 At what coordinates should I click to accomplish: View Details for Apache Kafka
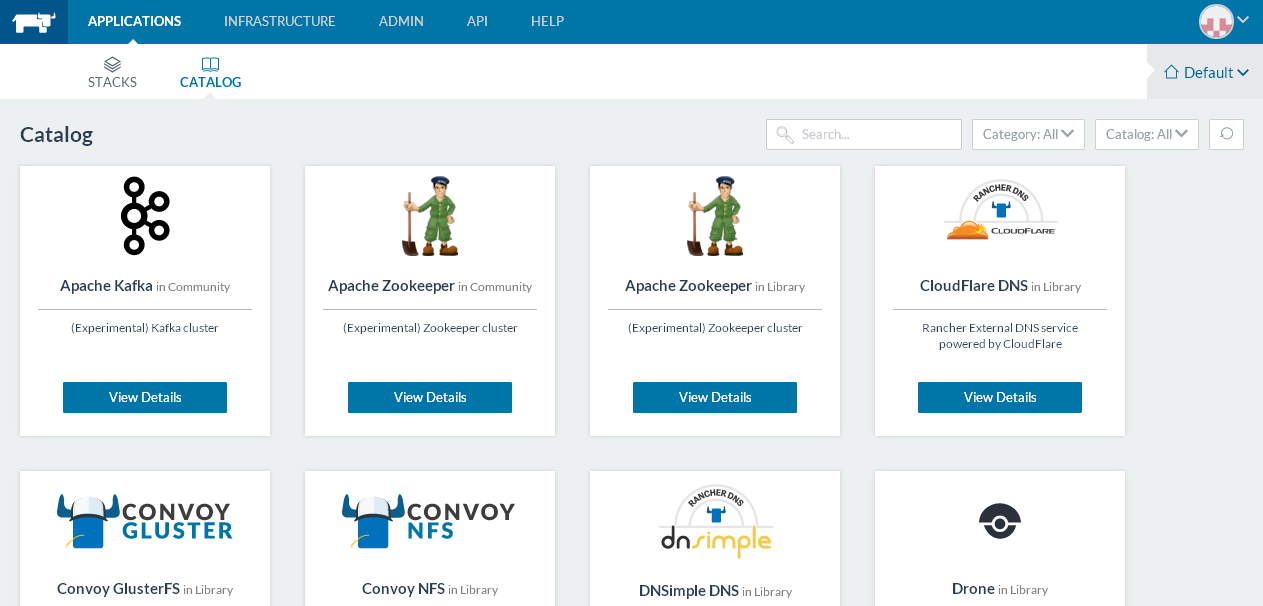[x=145, y=397]
